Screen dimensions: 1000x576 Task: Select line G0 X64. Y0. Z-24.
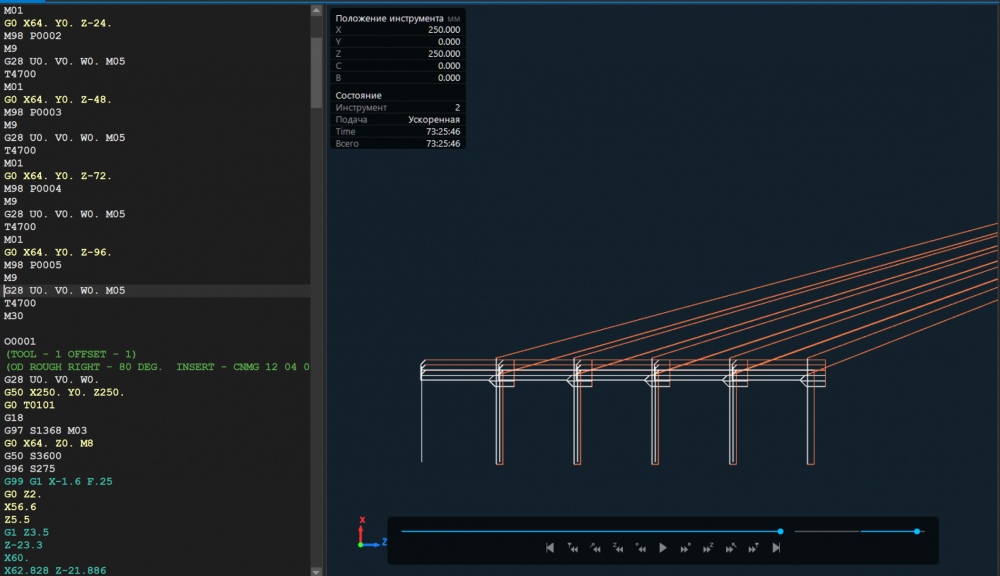point(58,23)
